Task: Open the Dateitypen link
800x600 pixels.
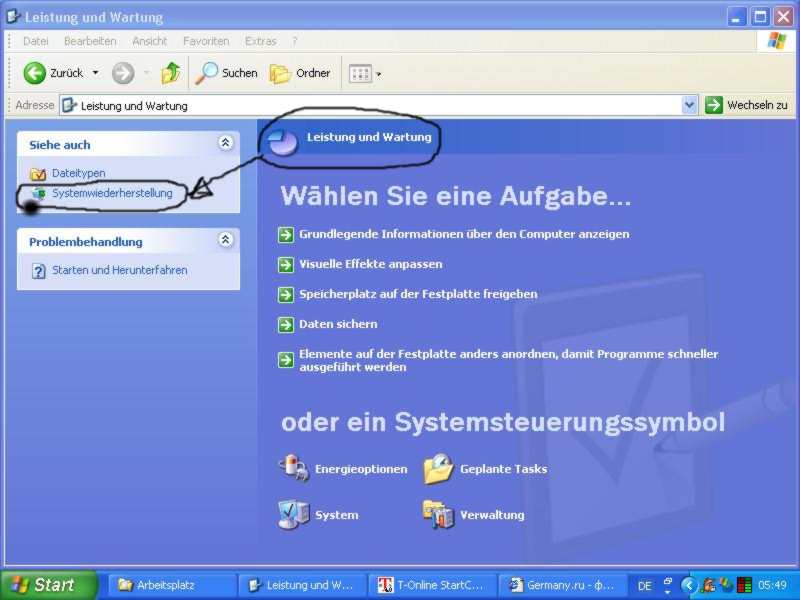Action: click(x=79, y=173)
